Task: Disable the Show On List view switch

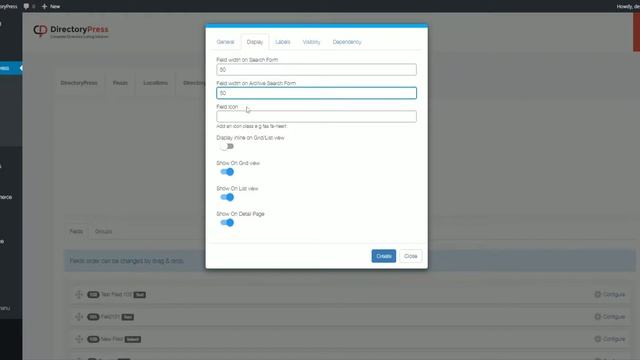Action: 227,197
